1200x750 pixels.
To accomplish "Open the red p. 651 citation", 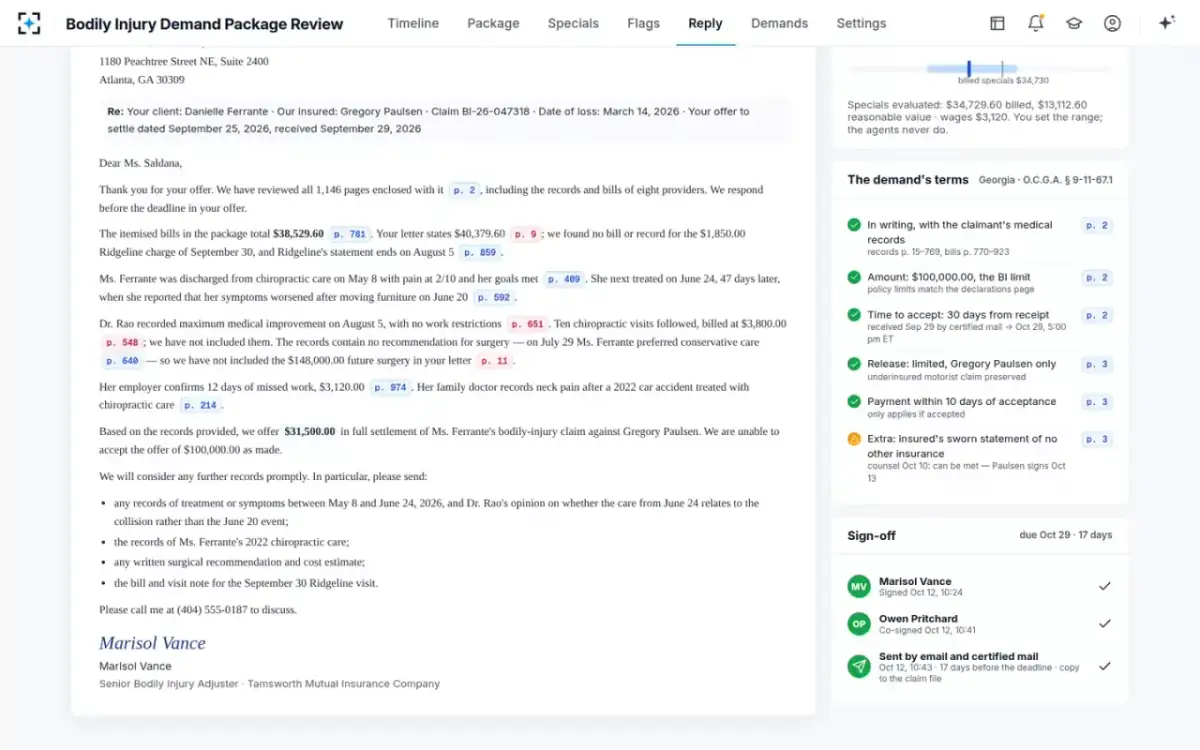I will 528,324.
